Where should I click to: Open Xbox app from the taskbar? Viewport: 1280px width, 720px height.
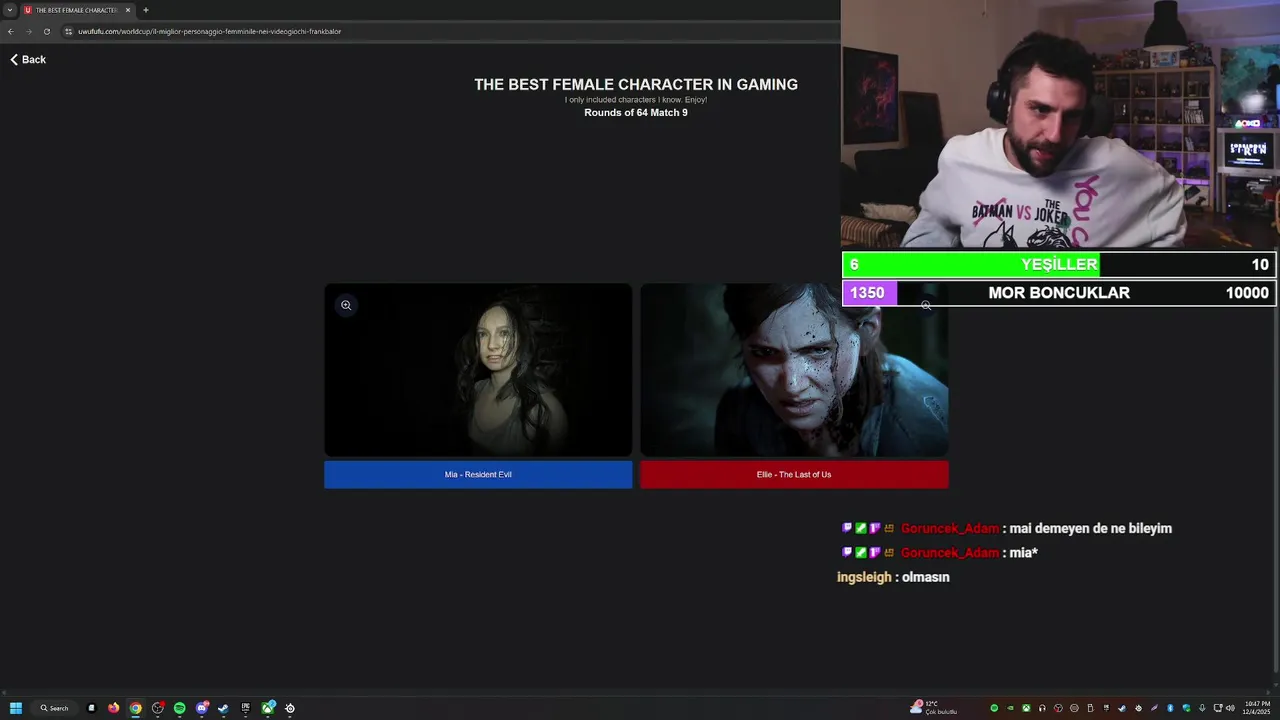pos(268,708)
